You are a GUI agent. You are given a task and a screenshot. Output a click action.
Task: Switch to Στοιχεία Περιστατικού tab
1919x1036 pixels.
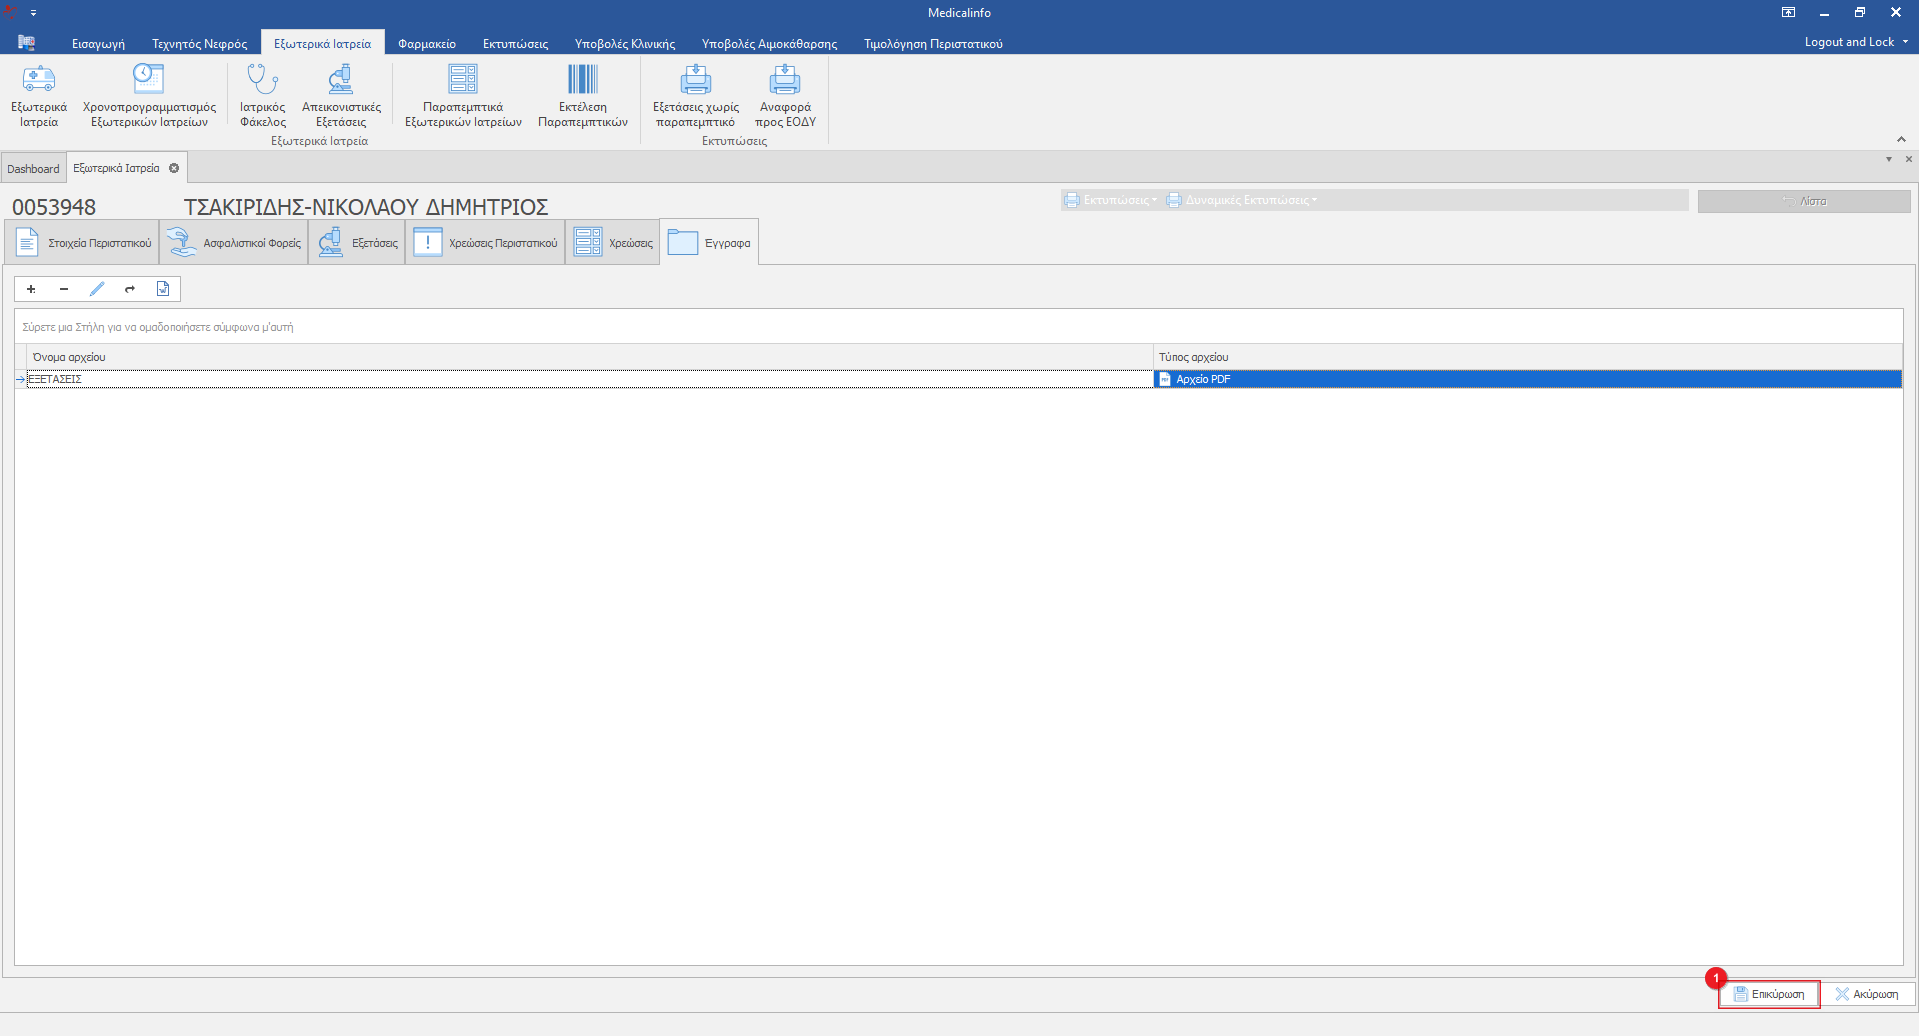coord(83,243)
